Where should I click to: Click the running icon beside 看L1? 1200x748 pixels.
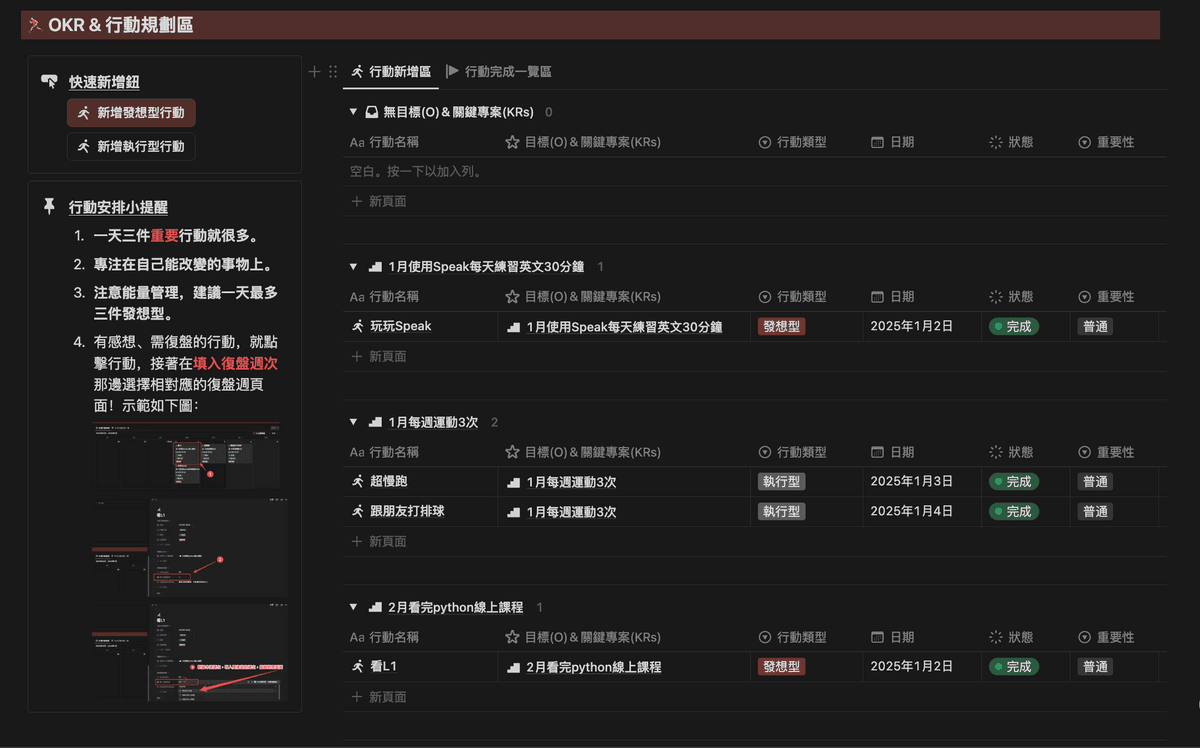[357, 667]
